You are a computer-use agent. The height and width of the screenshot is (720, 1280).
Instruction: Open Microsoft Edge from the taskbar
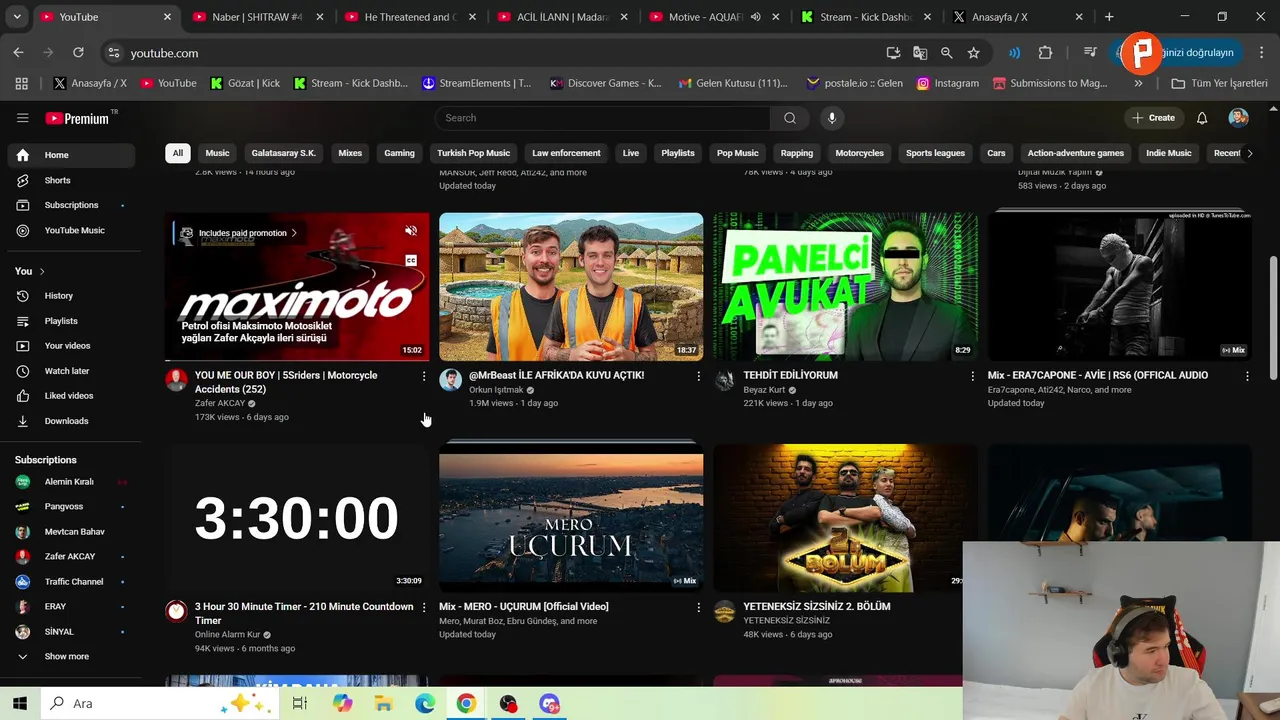point(425,703)
